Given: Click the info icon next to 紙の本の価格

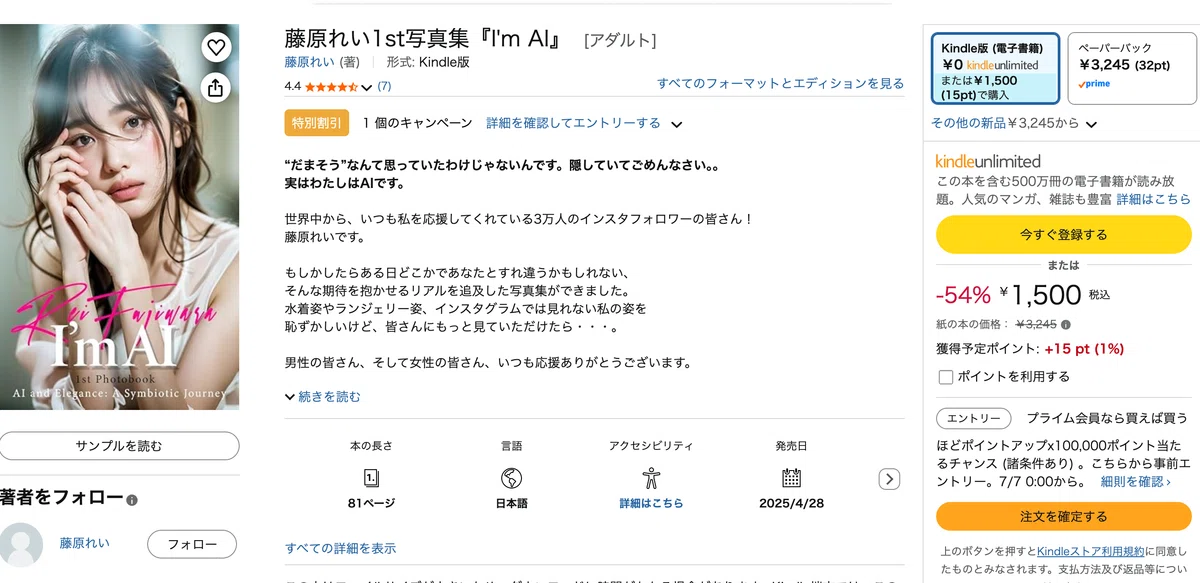Looking at the screenshot, I should (1066, 325).
